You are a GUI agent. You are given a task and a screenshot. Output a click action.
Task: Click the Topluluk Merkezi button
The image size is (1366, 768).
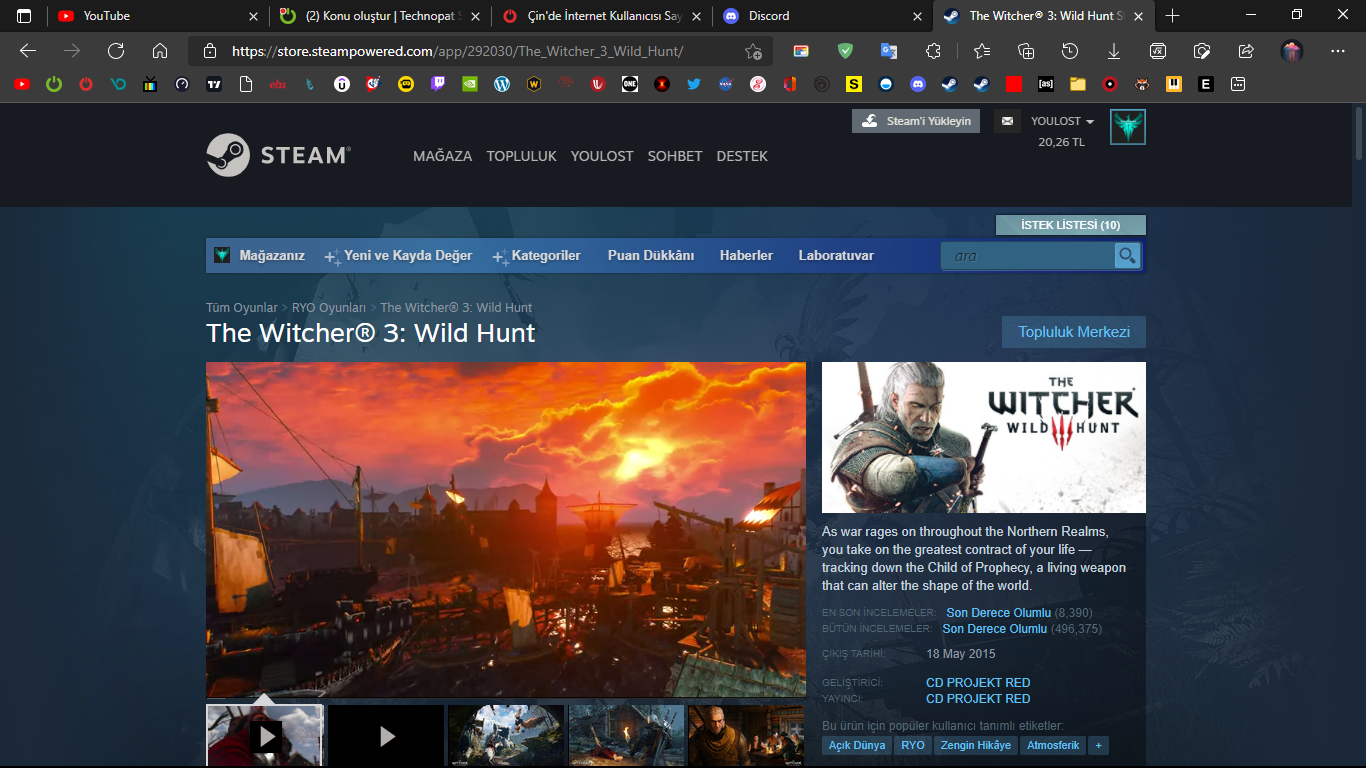[x=1074, y=332]
